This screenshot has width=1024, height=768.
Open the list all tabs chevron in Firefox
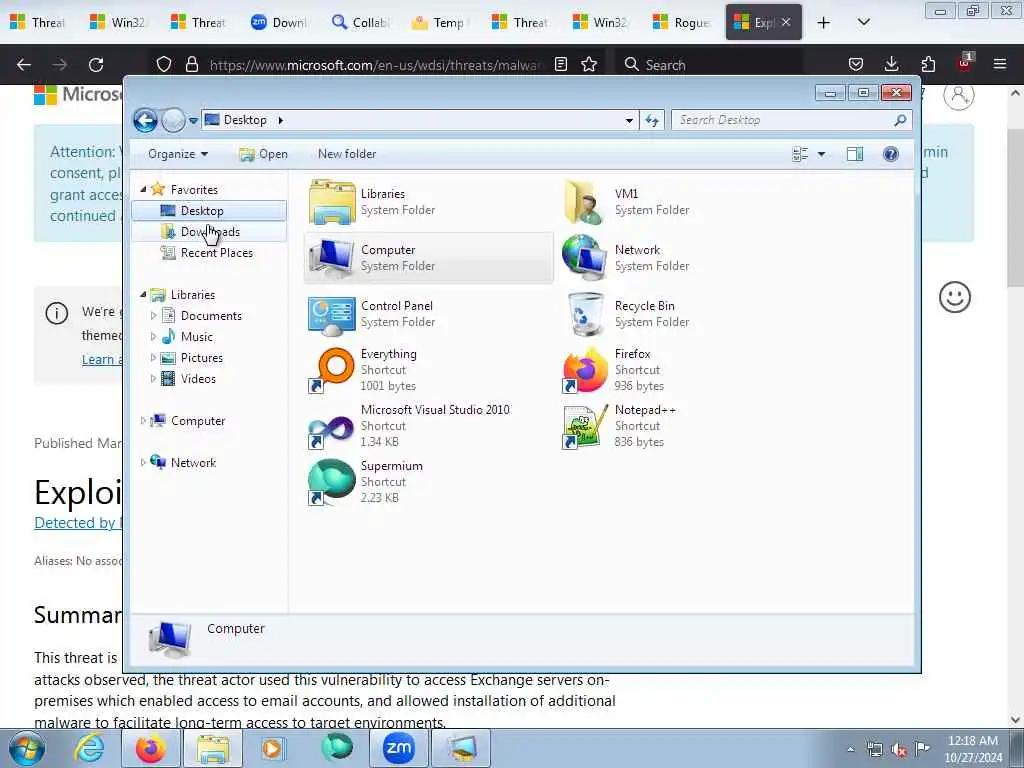click(x=863, y=23)
